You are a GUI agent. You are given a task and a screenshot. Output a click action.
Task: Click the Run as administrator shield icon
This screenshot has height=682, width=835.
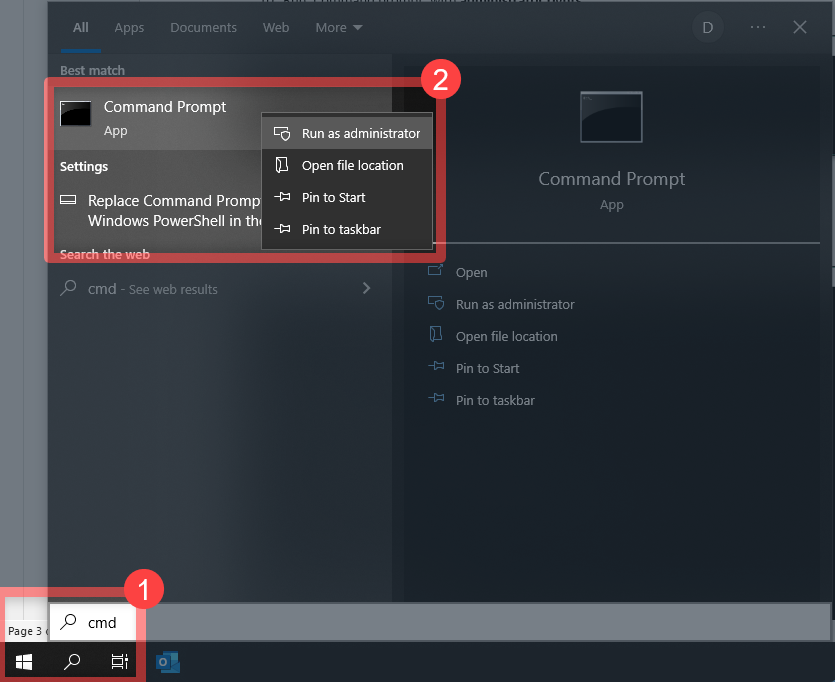pyautogui.click(x=281, y=132)
